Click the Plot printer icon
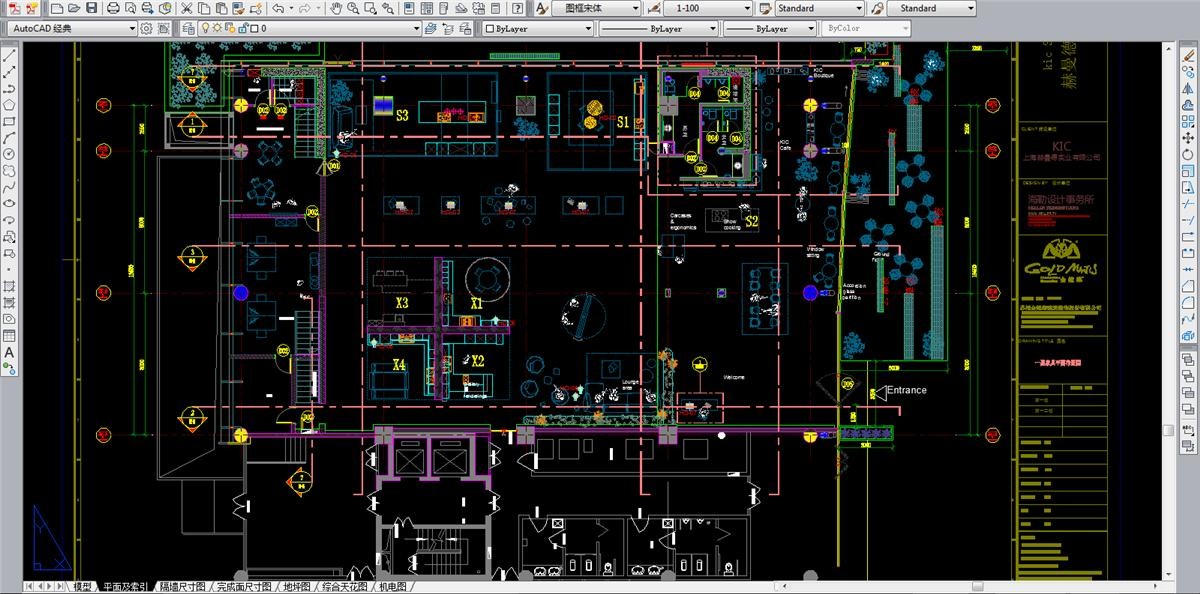The width and height of the screenshot is (1200, 594). pos(113,8)
